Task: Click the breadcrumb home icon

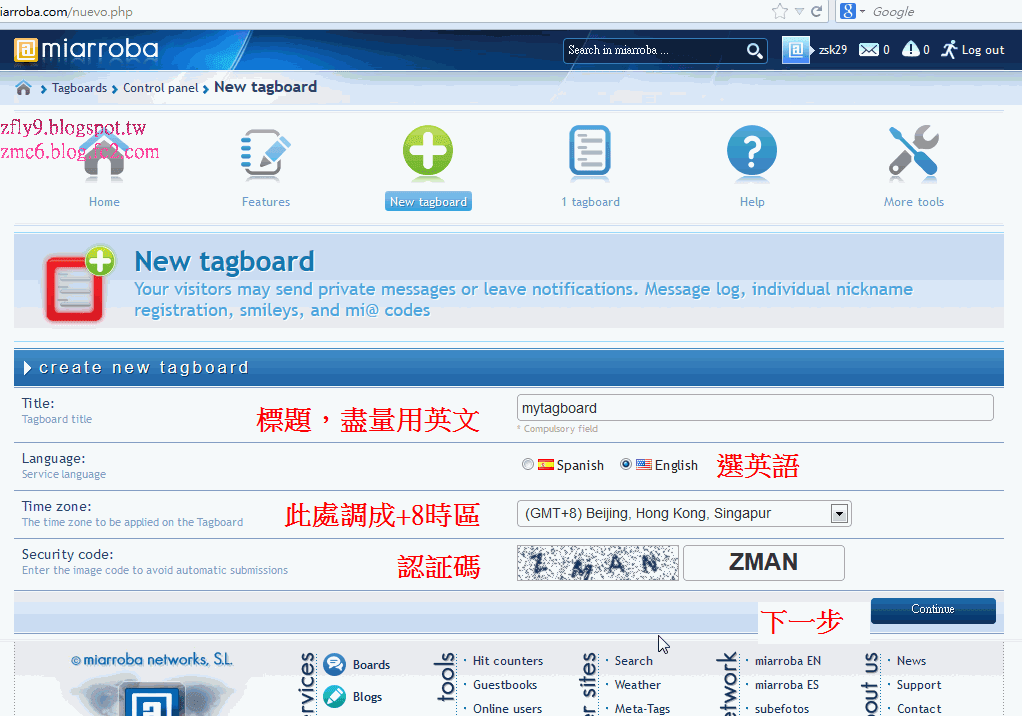Action: pos(23,88)
